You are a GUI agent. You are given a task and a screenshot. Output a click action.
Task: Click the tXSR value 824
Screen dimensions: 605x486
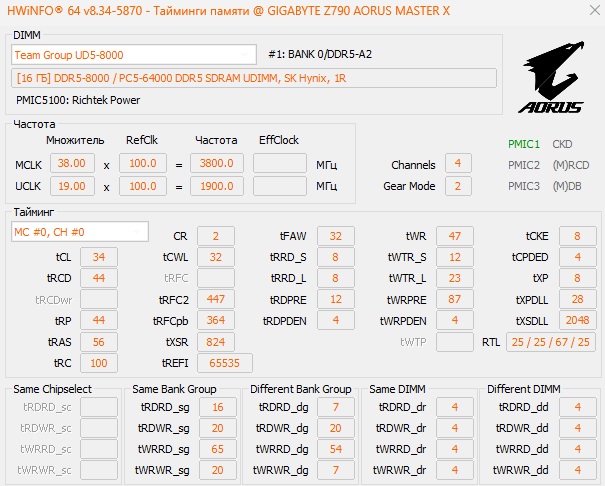pyautogui.click(x=216, y=342)
